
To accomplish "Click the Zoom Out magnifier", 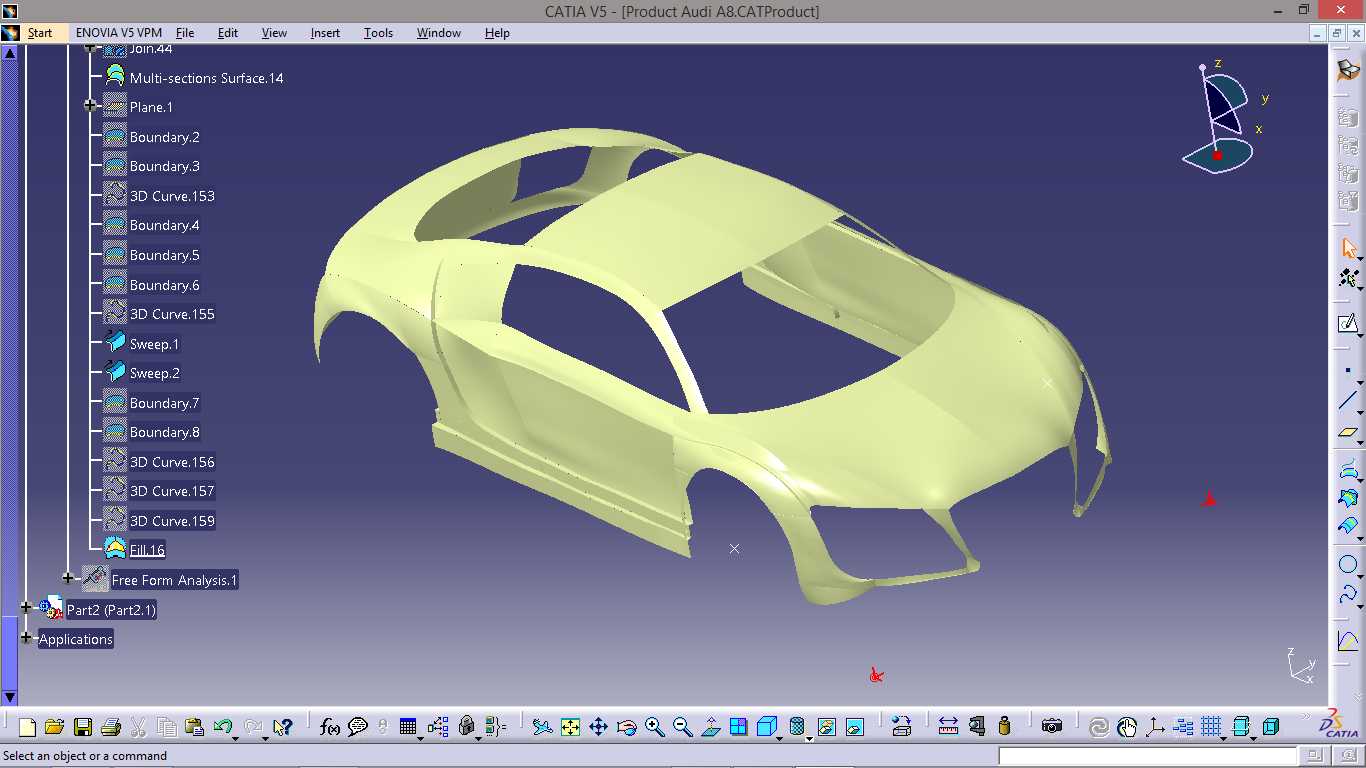I will click(682, 727).
